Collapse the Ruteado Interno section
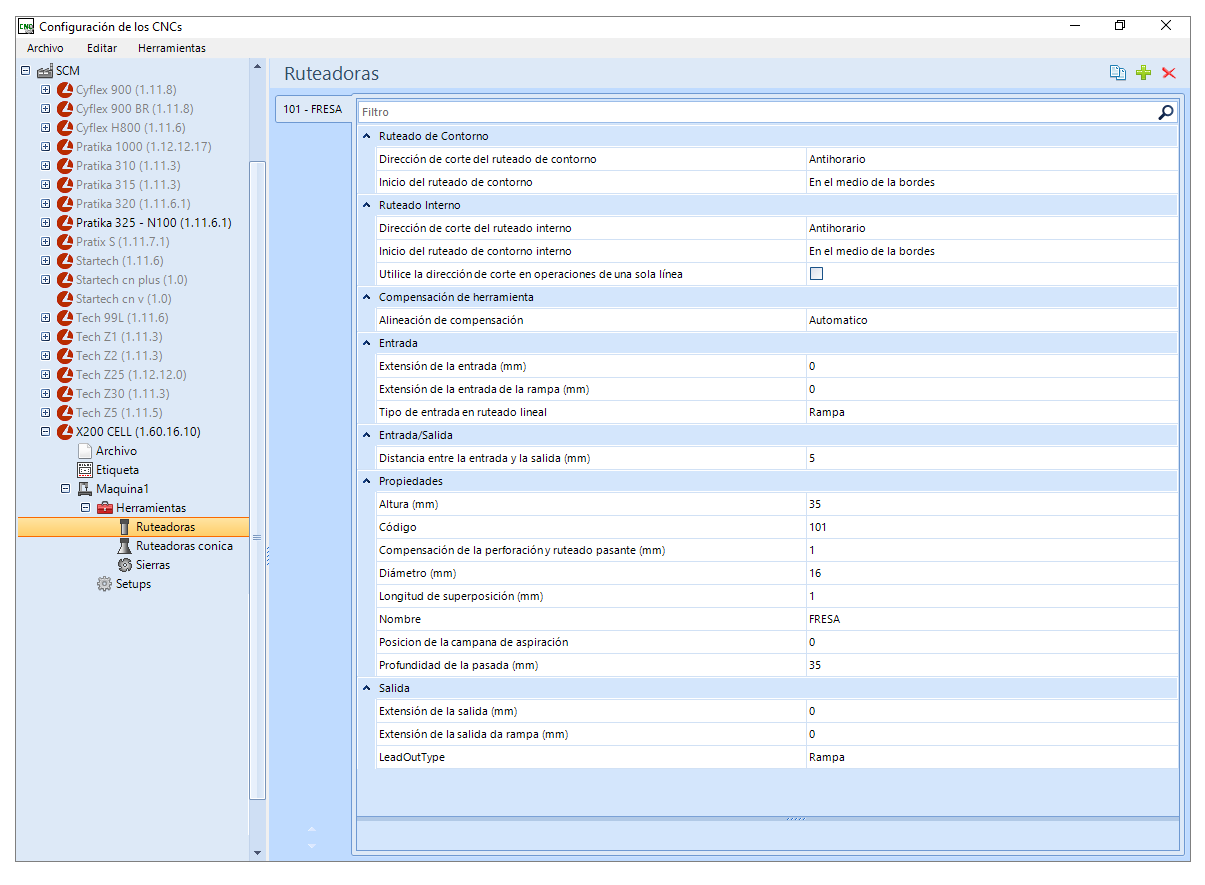This screenshot has width=1205, height=885. click(x=367, y=205)
